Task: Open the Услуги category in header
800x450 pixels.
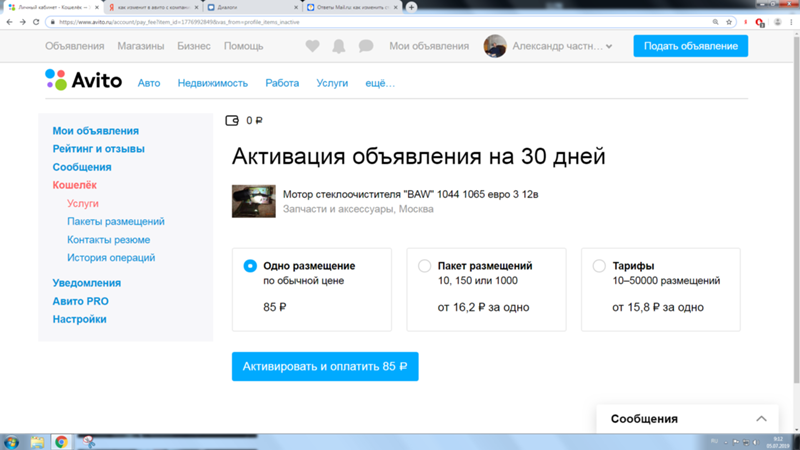Action: tap(332, 83)
